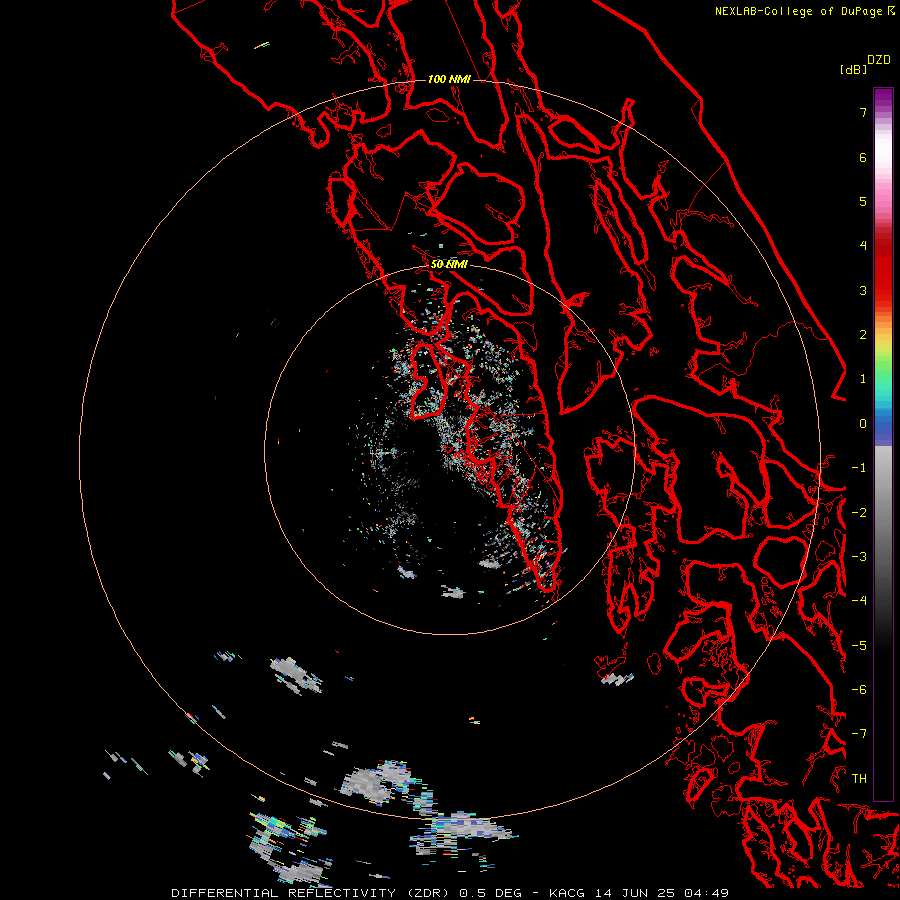Click the 0 value on color scale
Screen dimensions: 900x900
(863, 424)
